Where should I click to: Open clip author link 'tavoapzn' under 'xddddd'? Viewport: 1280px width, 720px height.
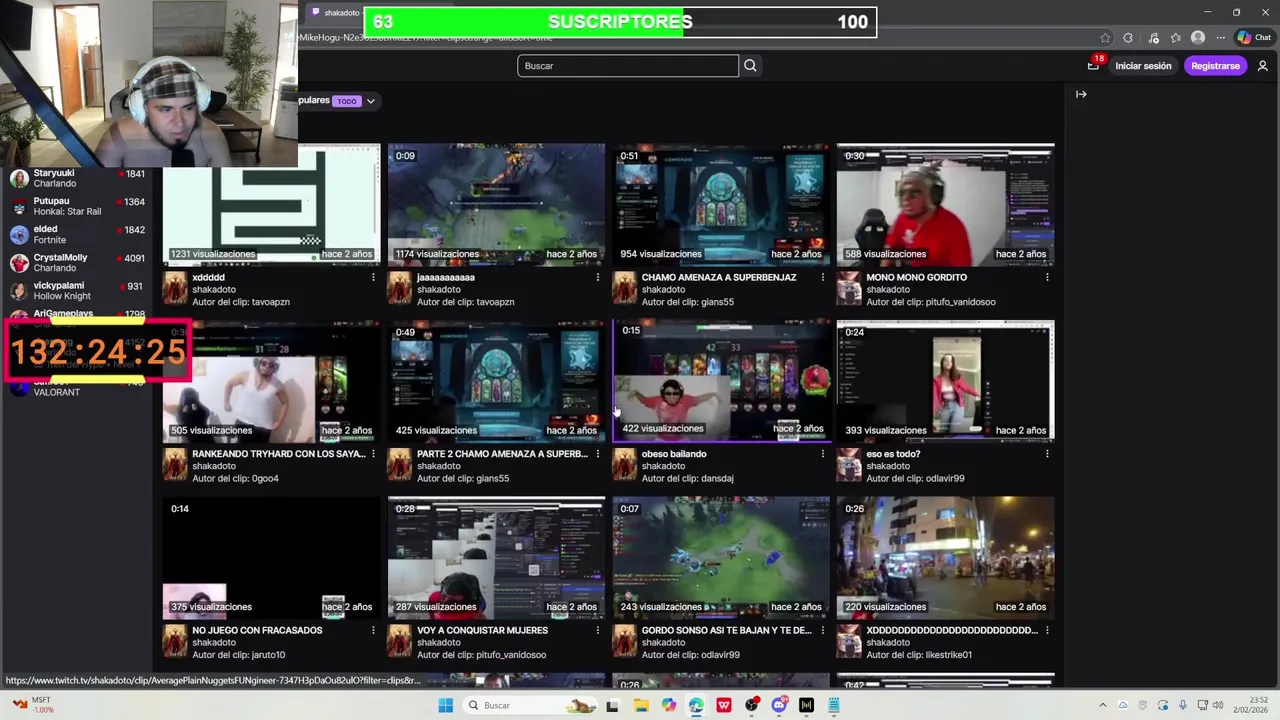click(270, 302)
